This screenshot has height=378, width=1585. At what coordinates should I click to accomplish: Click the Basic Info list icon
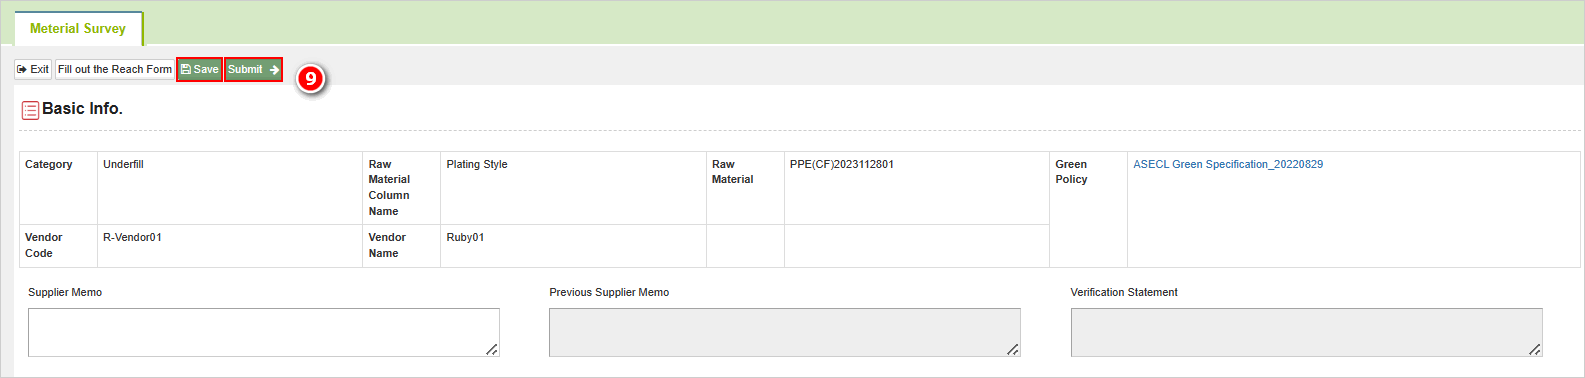coord(30,110)
